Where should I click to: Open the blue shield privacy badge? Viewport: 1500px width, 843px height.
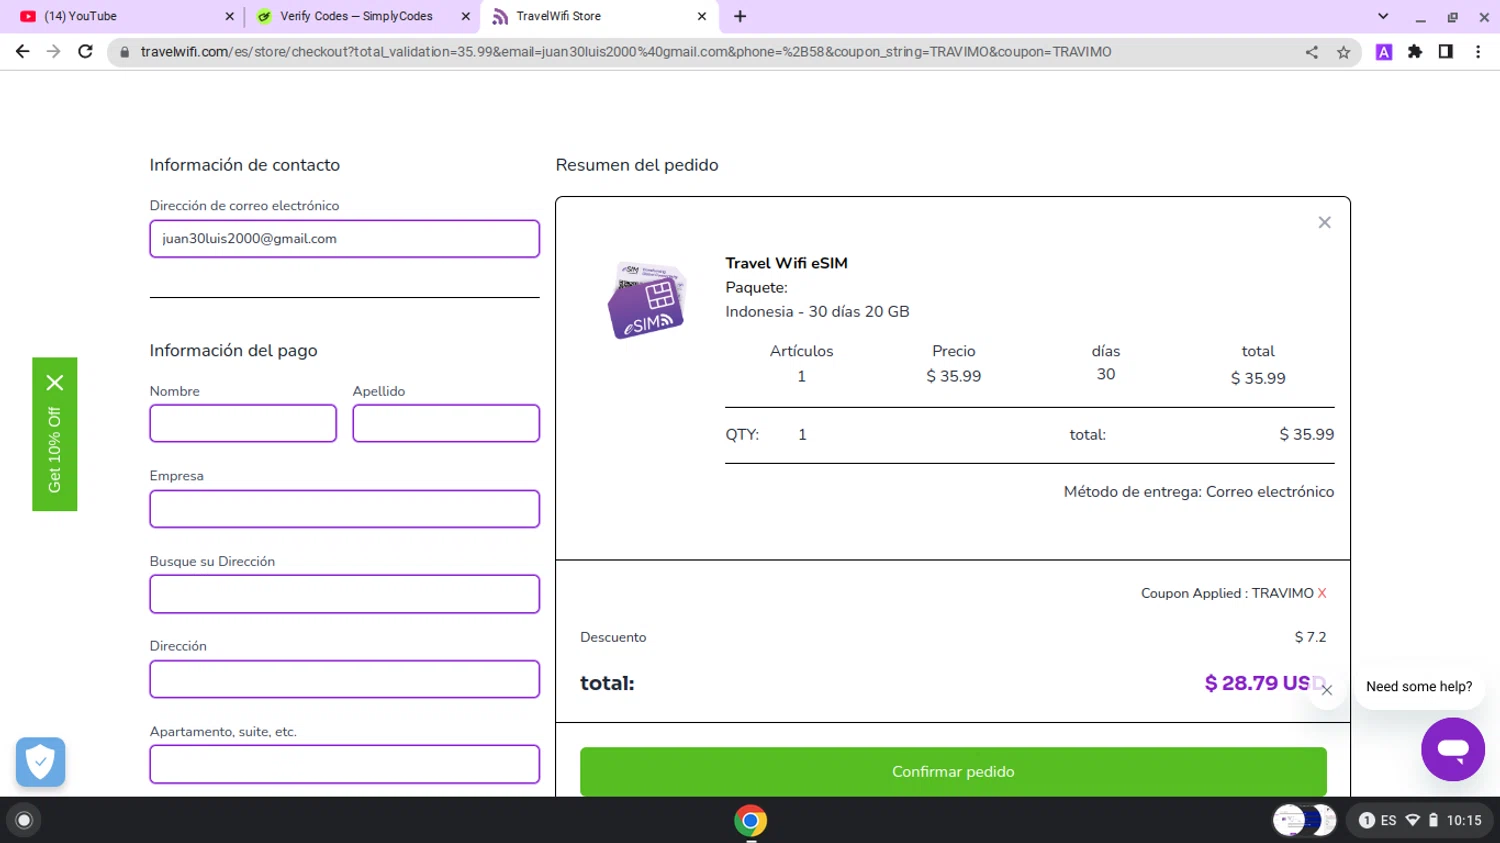pos(40,762)
